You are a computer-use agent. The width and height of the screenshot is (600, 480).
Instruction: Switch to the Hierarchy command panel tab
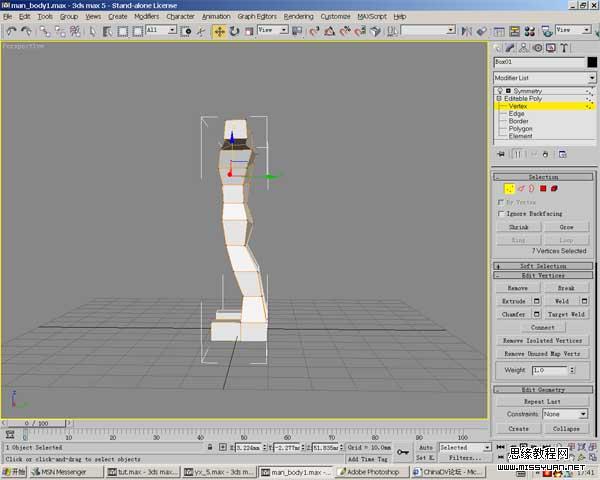(x=524, y=48)
